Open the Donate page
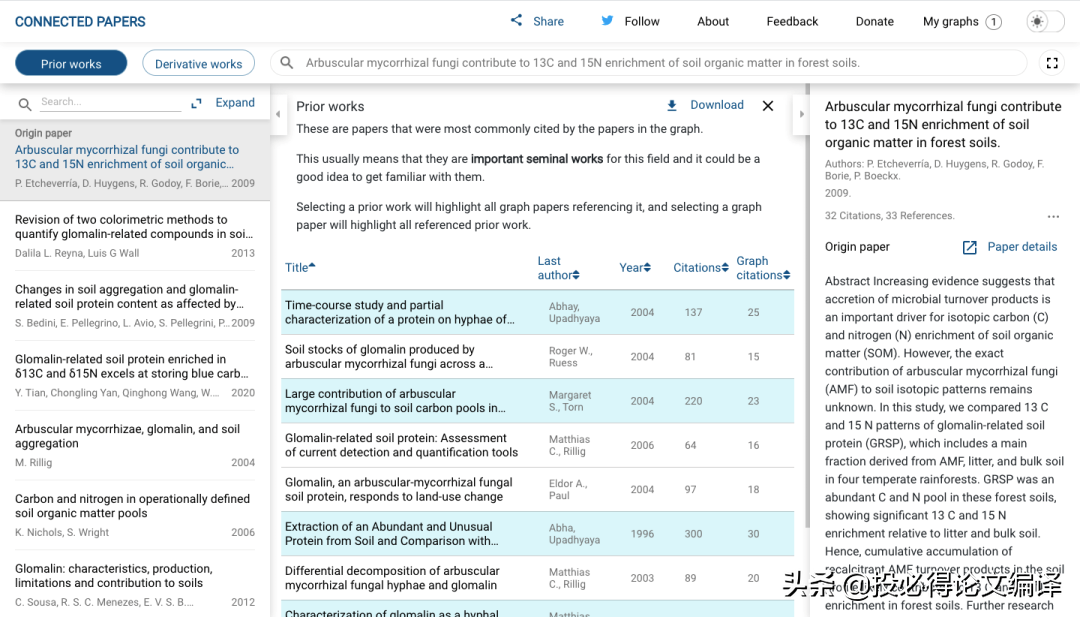The image size is (1080, 617). [875, 21]
